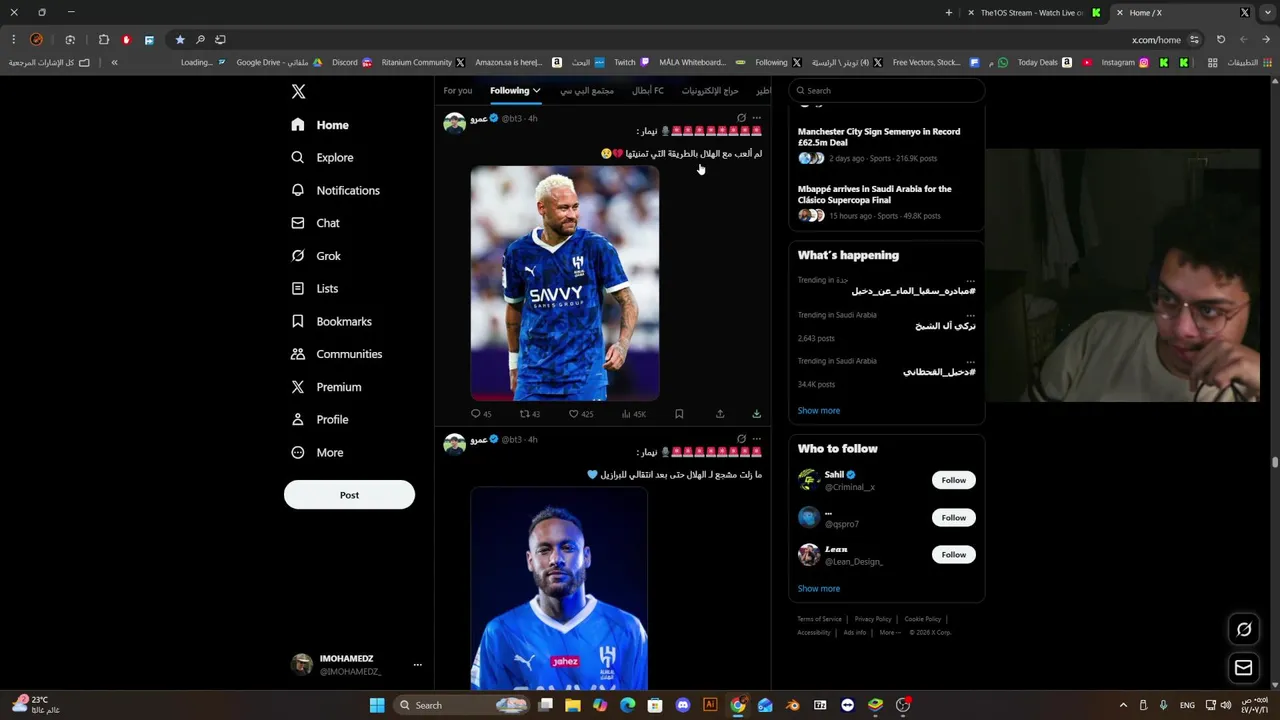Click the Search input field on X
This screenshot has width=1280, height=720.
tap(886, 90)
